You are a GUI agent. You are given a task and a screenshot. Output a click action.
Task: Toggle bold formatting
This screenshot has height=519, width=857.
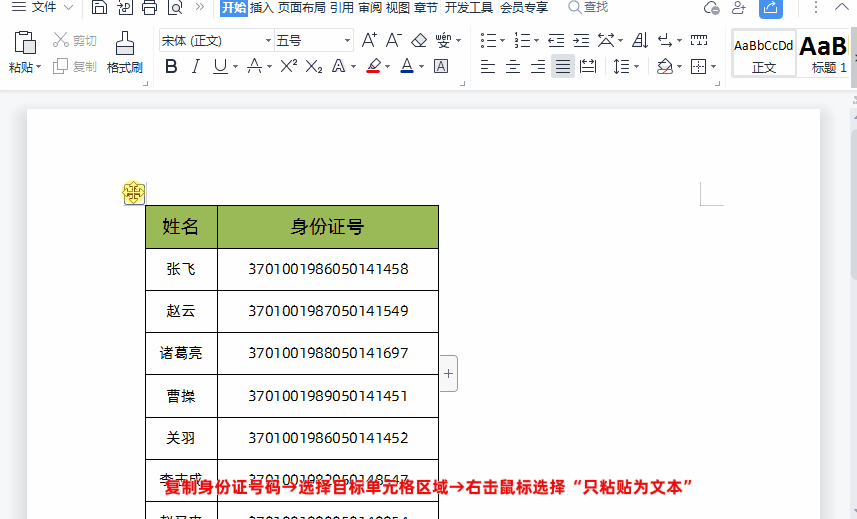pyautogui.click(x=171, y=67)
